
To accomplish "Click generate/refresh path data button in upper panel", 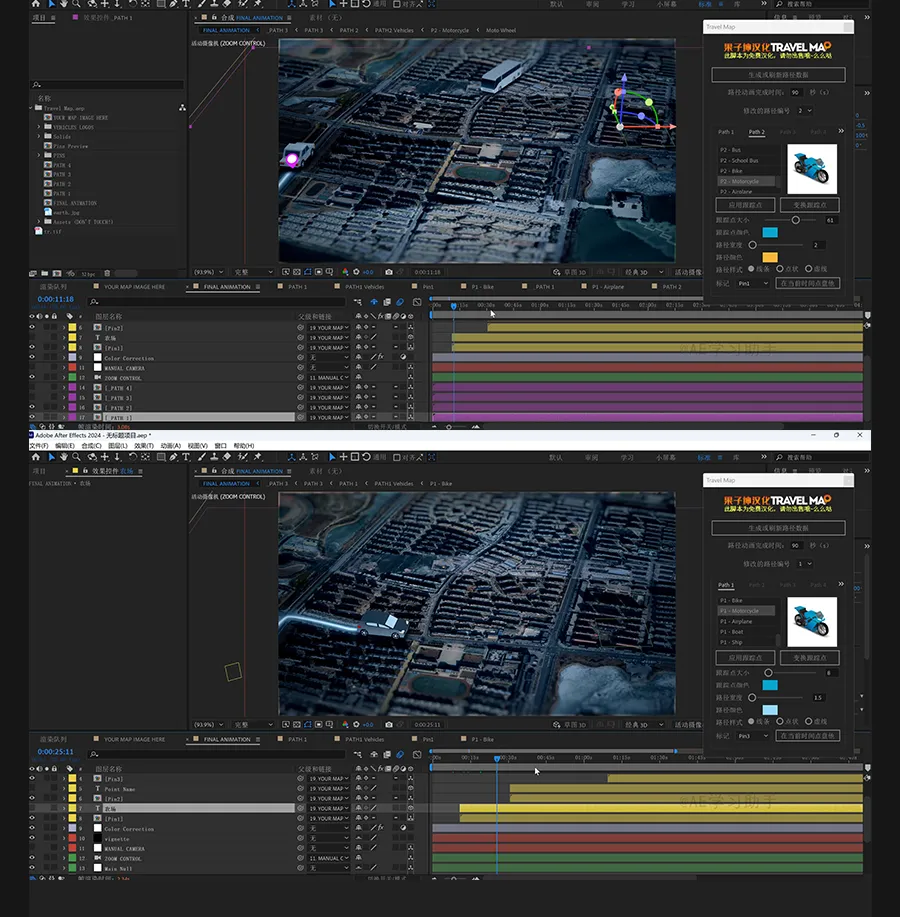I will (778, 75).
